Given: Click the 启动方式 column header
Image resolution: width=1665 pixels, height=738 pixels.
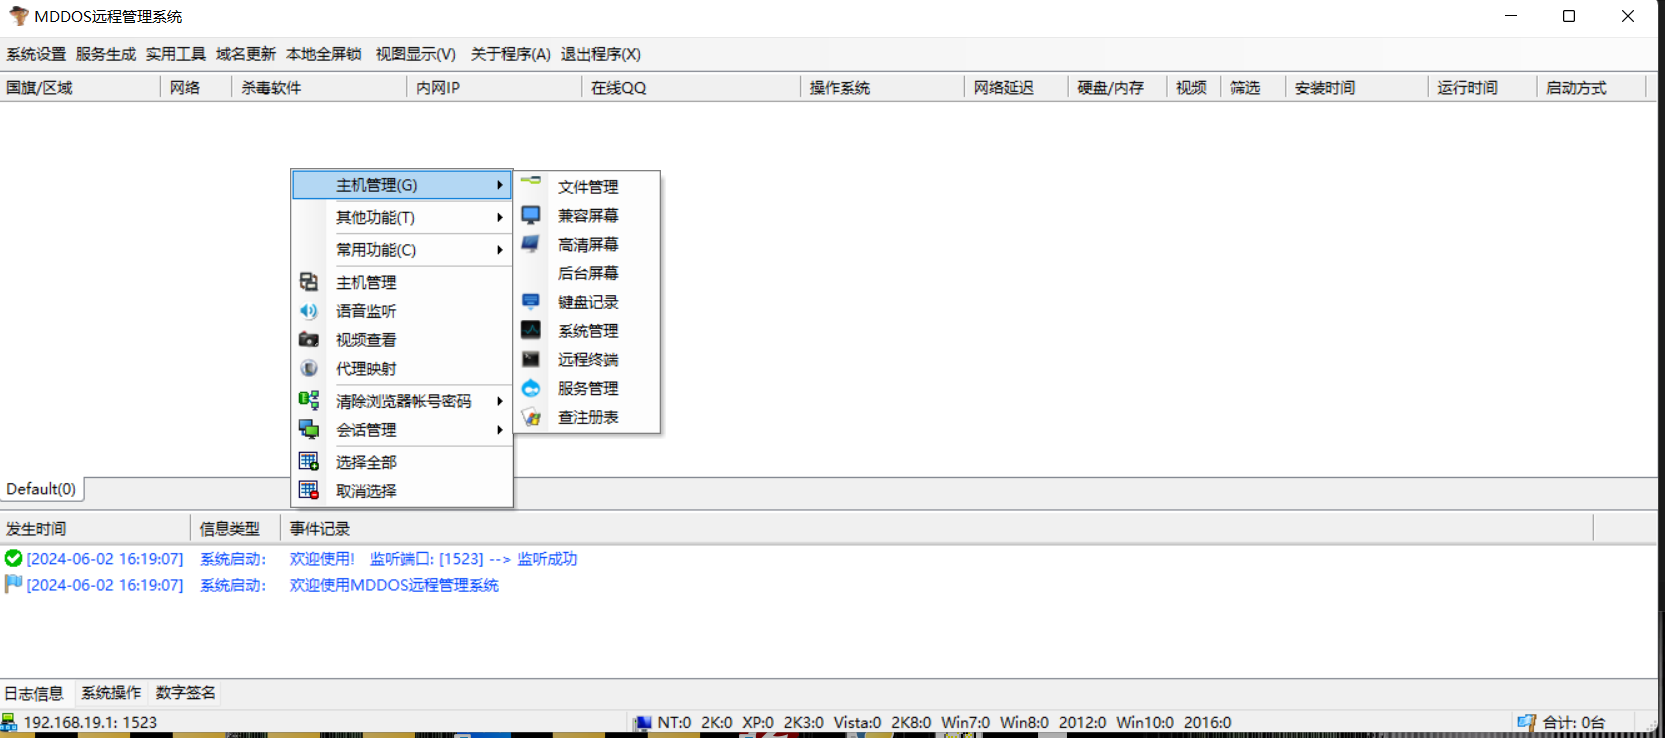Looking at the screenshot, I should point(1592,88).
